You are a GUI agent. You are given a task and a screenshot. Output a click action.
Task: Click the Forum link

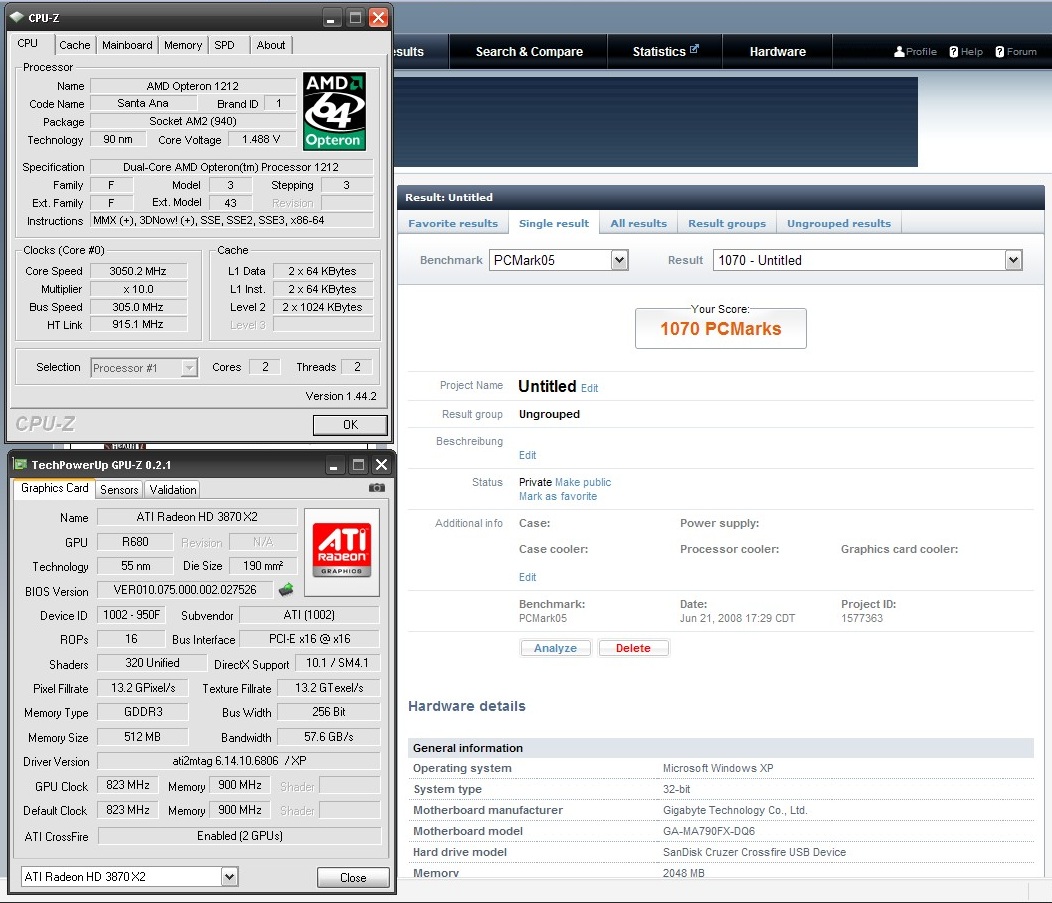pyautogui.click(x=1021, y=52)
